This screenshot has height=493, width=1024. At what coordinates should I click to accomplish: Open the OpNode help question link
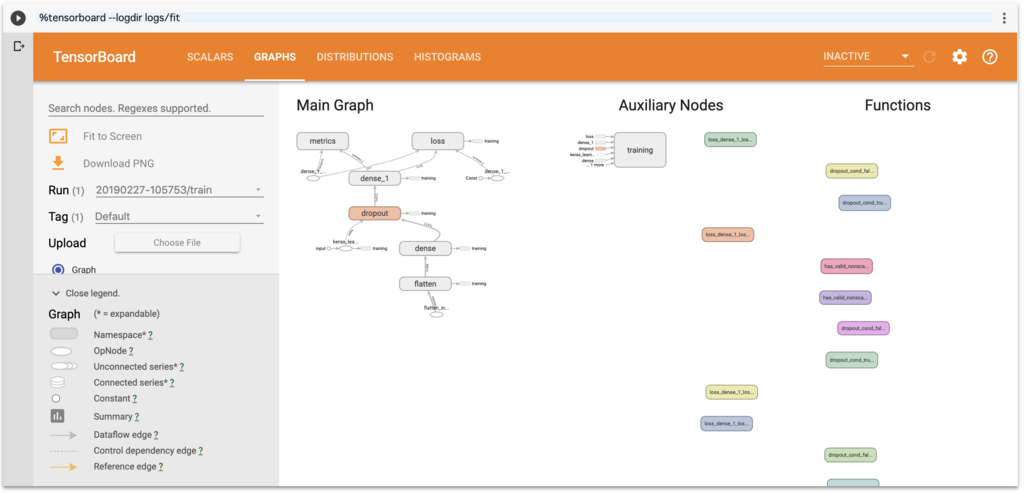(x=131, y=351)
